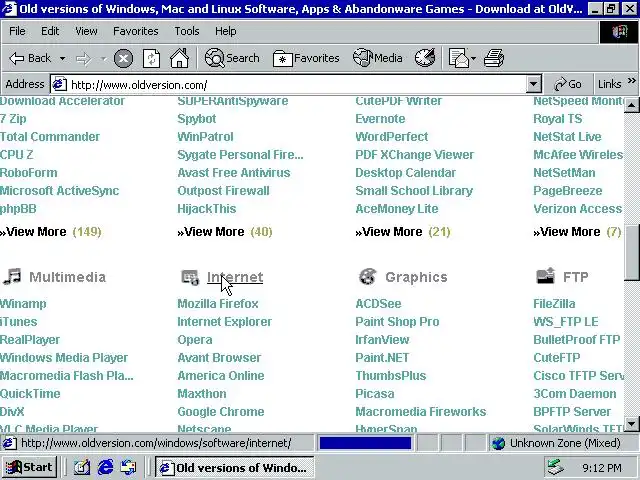Viewport: 640px width, 480px height.
Task: Open the Winamp link
Action: [23, 304]
